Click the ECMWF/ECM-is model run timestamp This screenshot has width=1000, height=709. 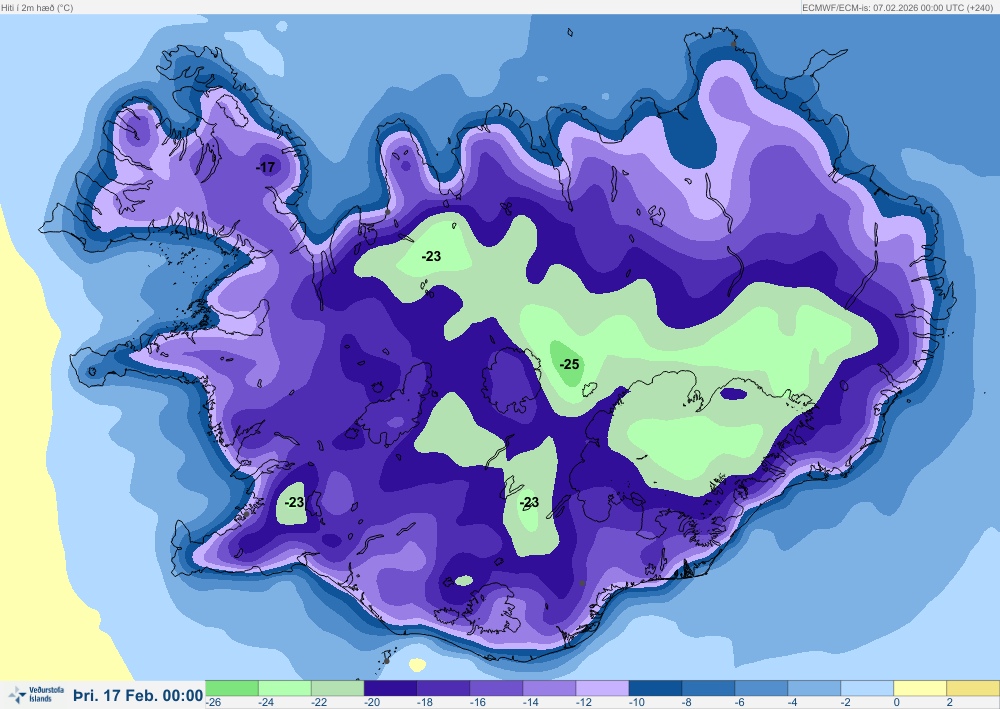pyautogui.click(x=900, y=8)
